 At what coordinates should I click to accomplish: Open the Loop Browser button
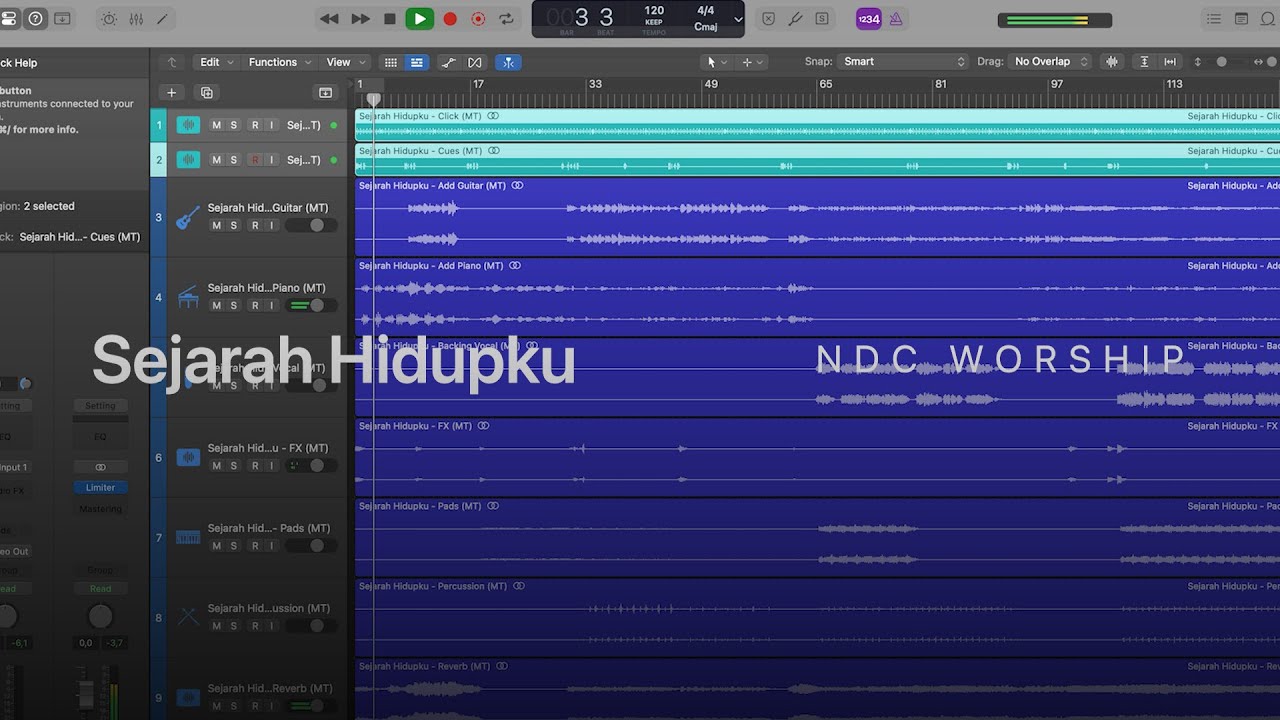pyautogui.click(x=1268, y=18)
